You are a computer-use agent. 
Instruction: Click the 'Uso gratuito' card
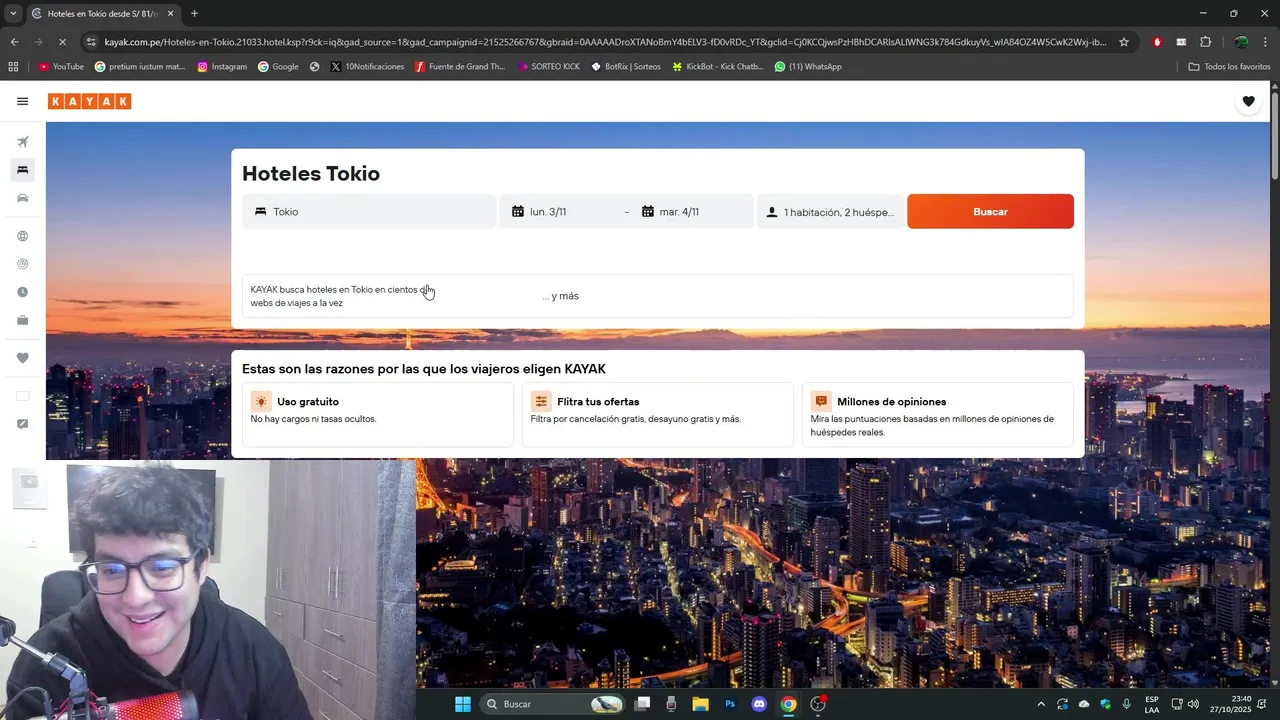377,414
